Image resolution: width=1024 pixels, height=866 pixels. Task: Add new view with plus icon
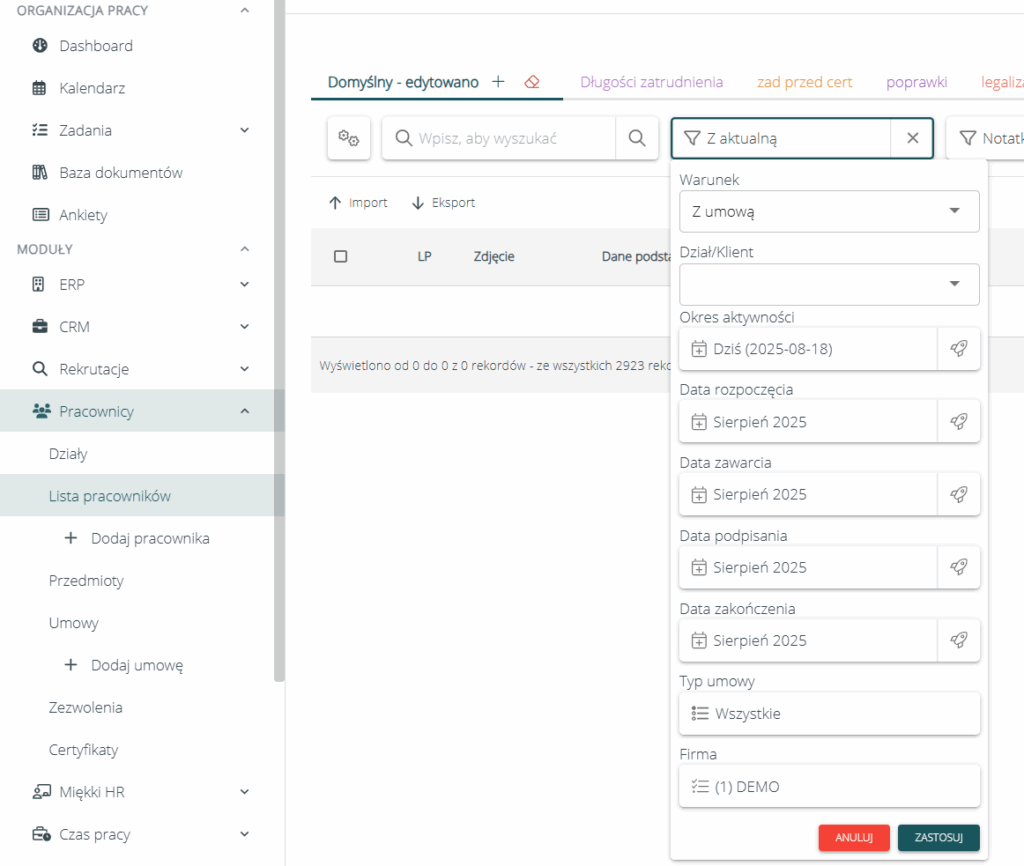pos(498,82)
